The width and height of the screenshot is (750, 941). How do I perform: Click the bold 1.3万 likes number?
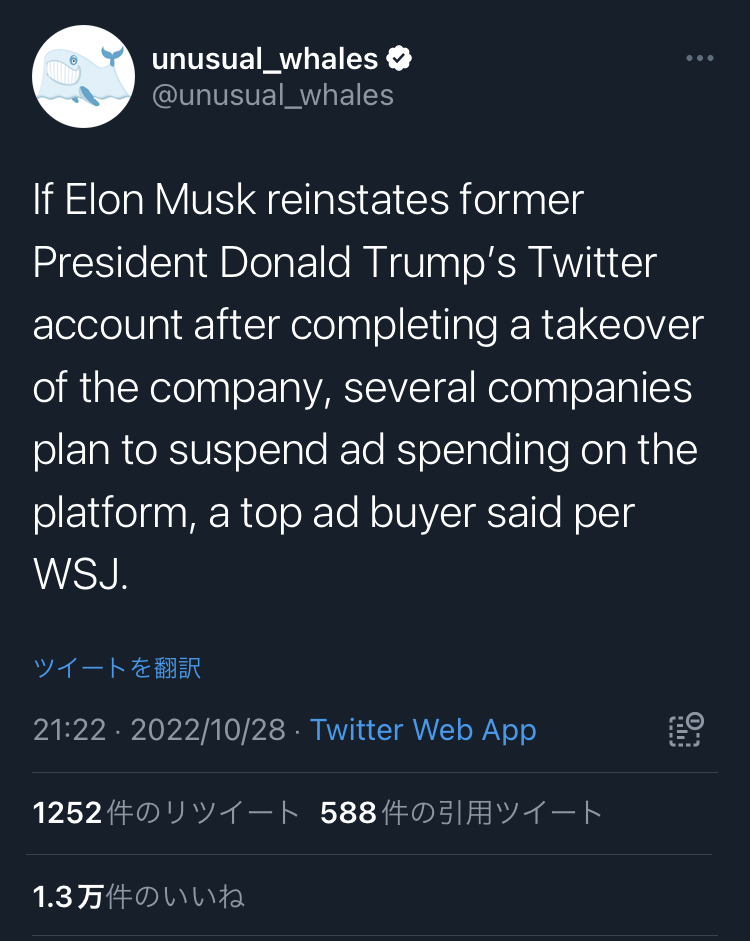pyautogui.click(x=67, y=896)
